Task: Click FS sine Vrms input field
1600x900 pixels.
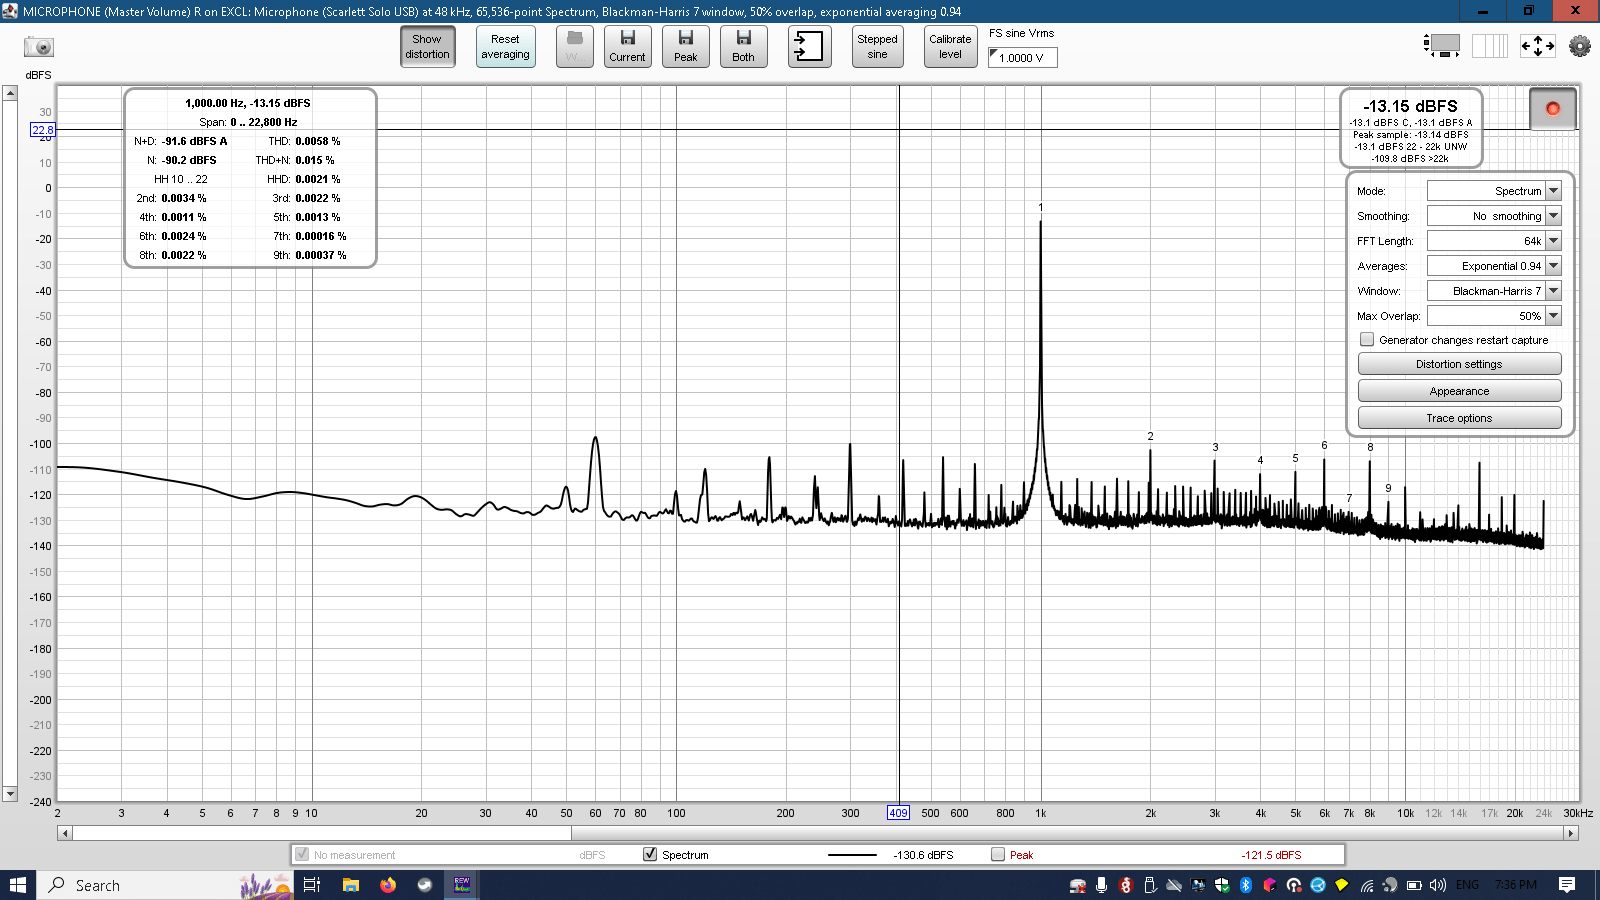Action: click(1023, 58)
